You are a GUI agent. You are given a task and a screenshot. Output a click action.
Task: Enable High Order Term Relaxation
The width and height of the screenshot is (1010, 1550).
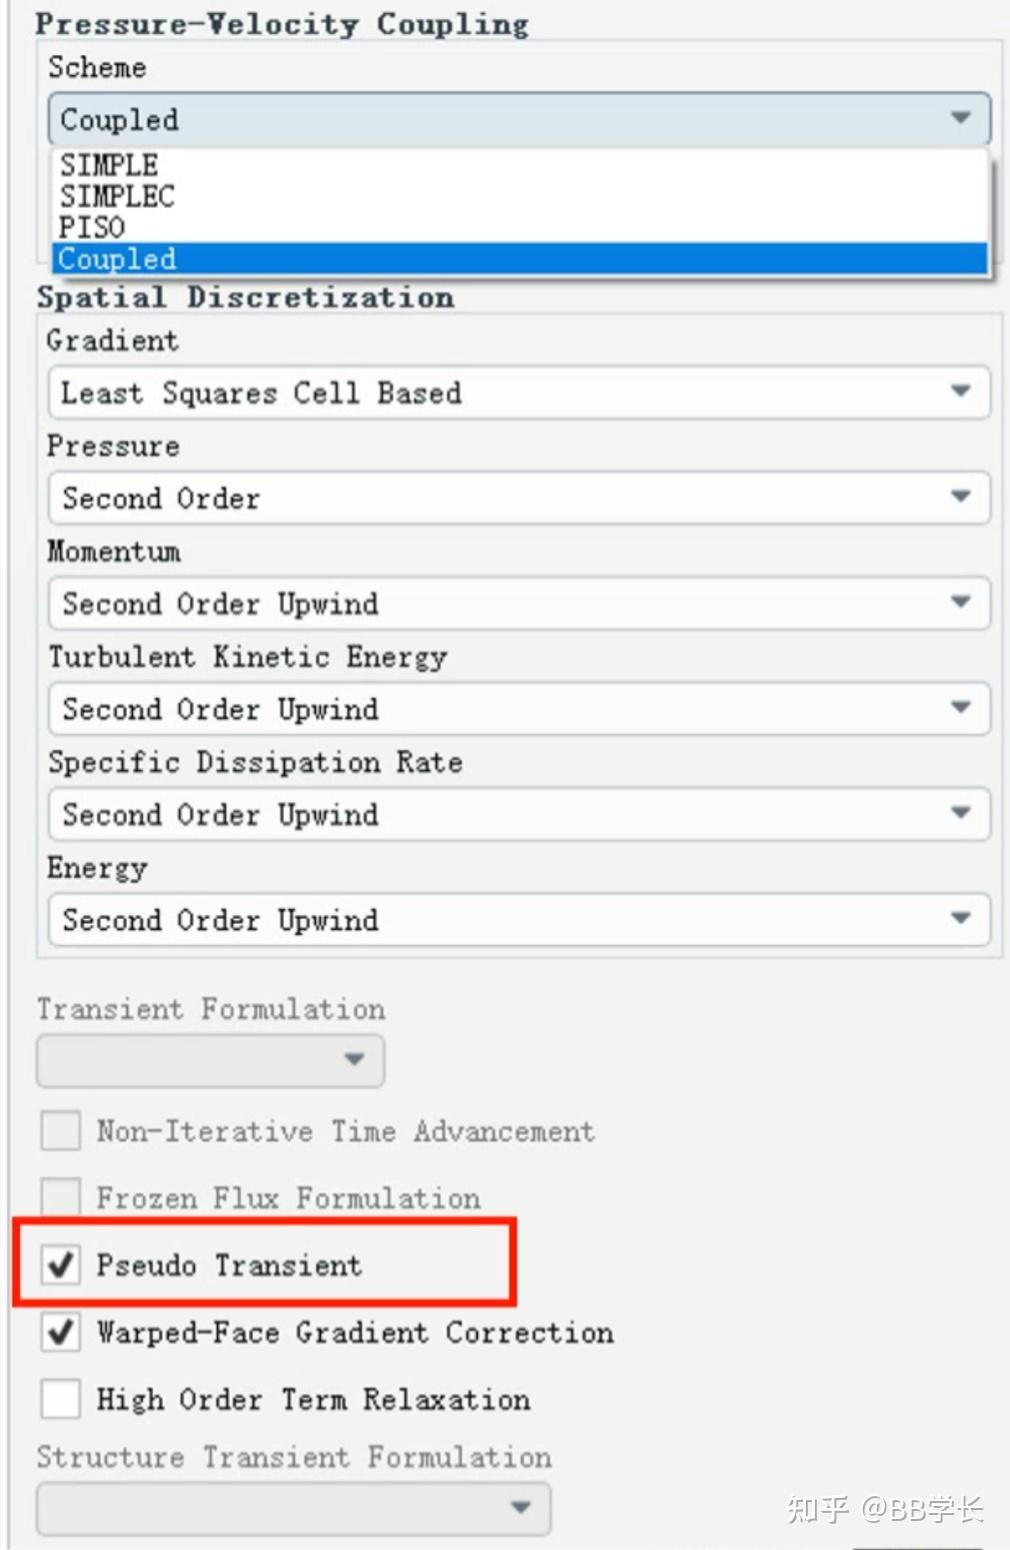click(61, 1399)
